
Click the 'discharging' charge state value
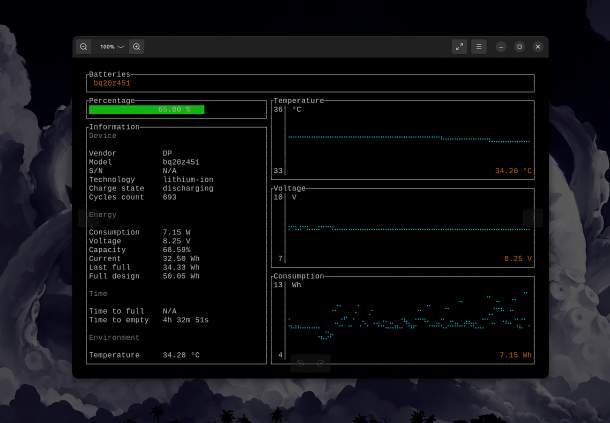pyautogui.click(x=188, y=188)
